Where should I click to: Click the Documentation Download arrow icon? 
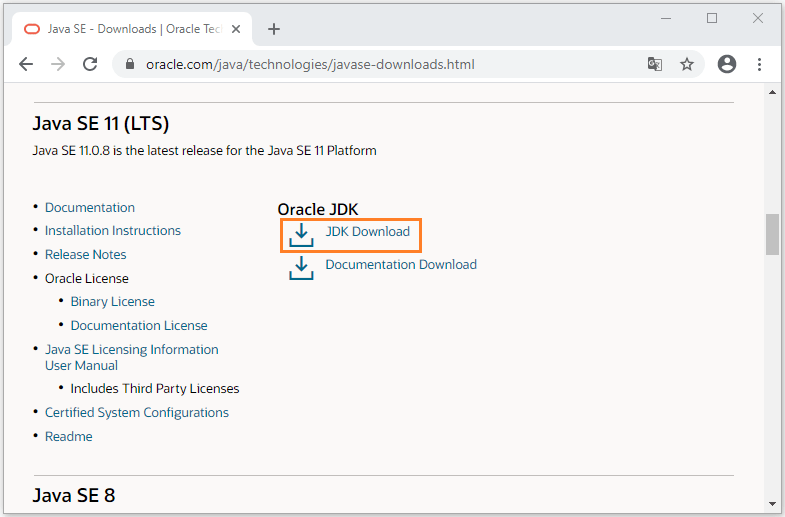300,267
